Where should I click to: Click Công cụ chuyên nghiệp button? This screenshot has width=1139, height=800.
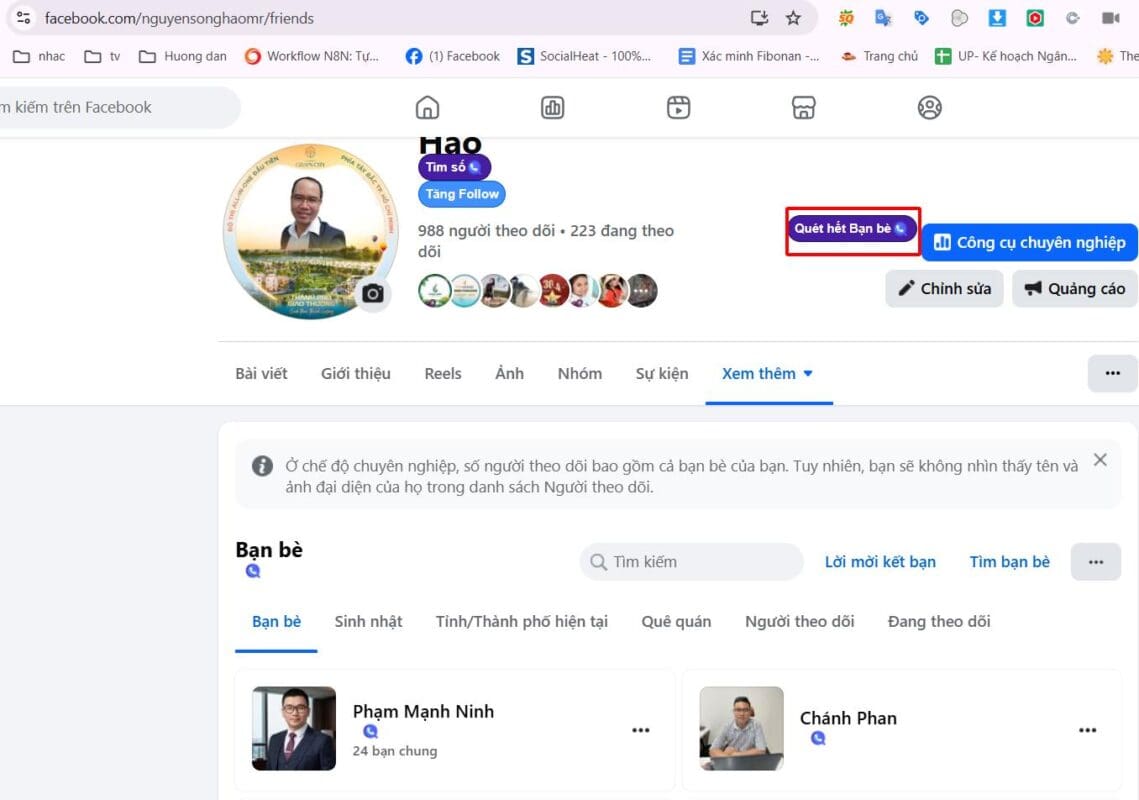point(1029,242)
